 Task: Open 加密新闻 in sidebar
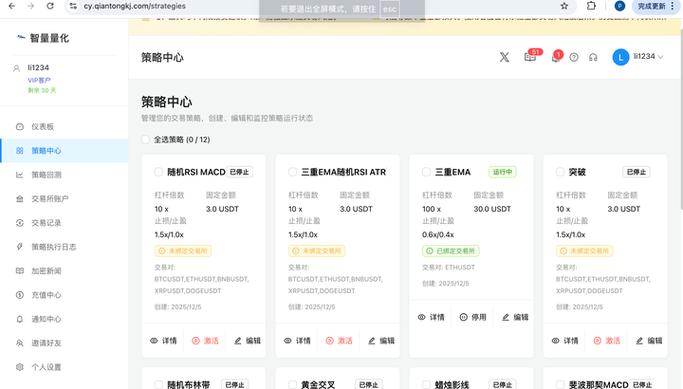(x=64, y=271)
